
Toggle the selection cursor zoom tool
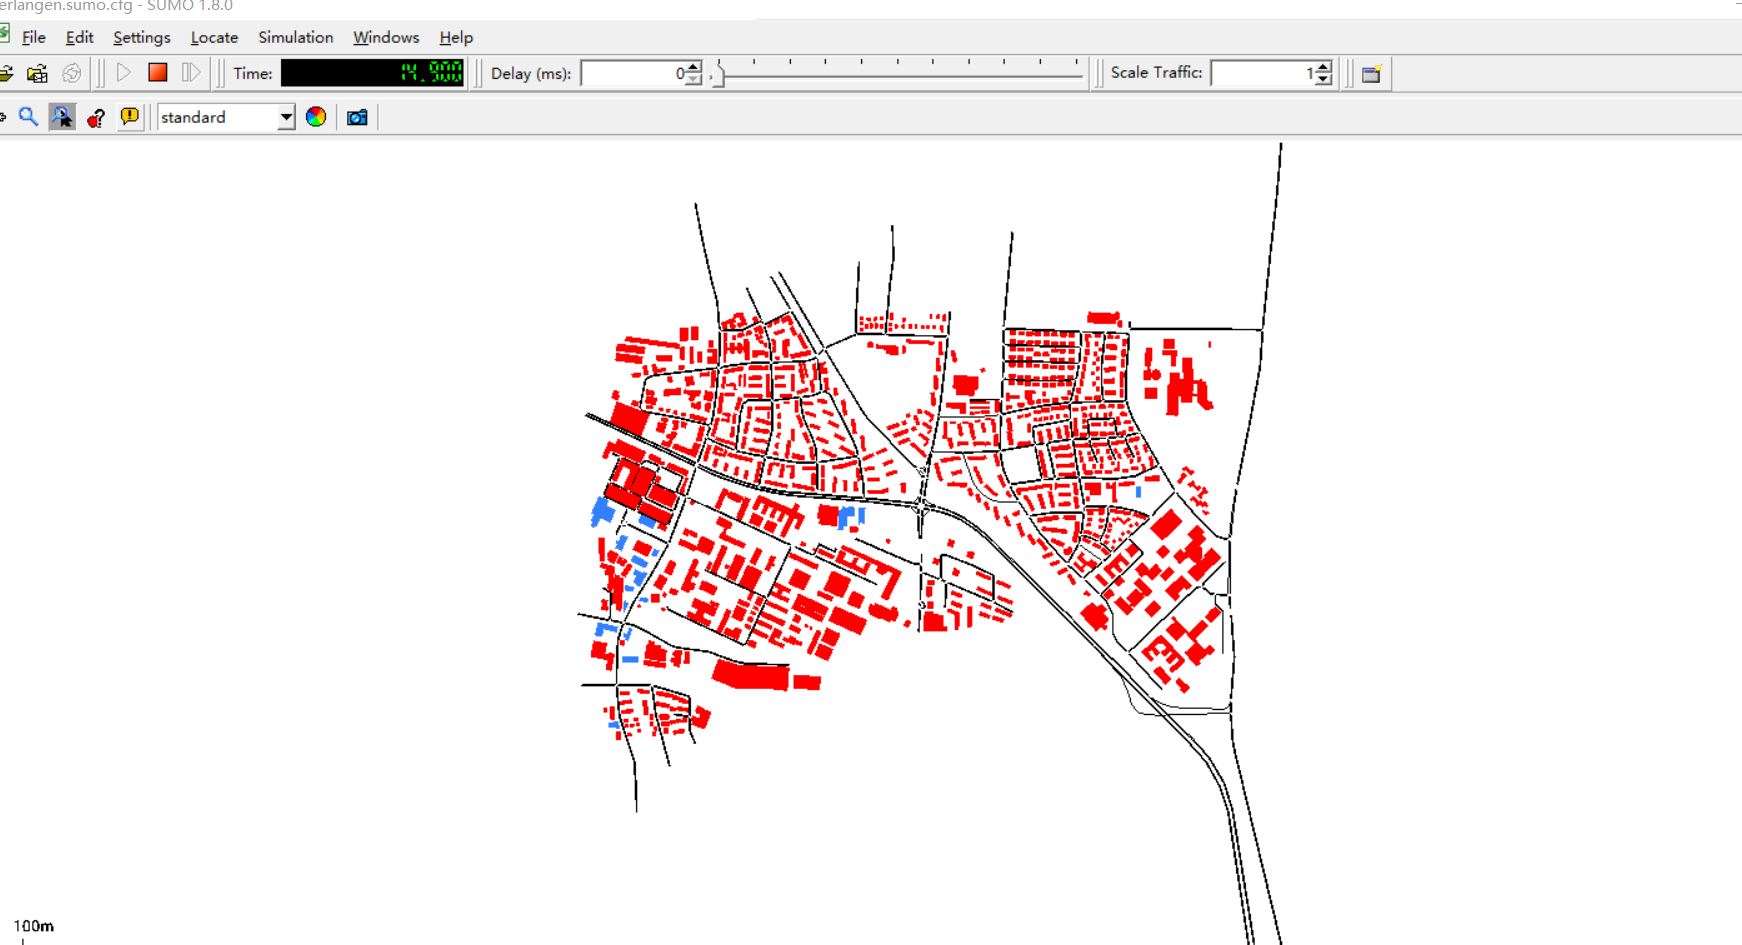(62, 117)
